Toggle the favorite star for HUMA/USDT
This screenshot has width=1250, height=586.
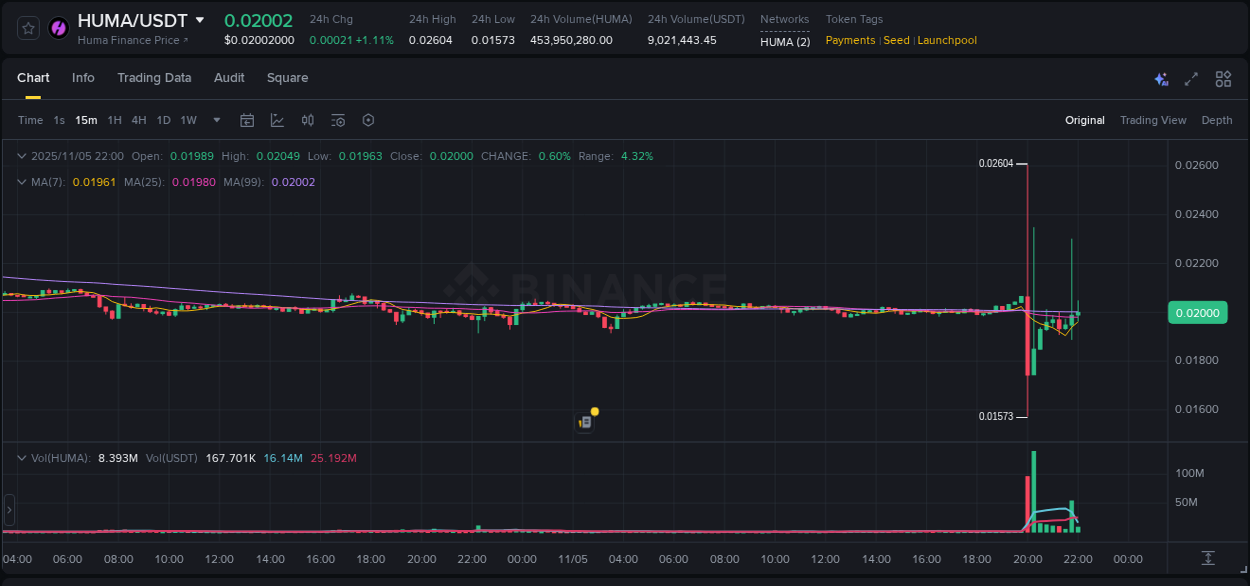click(x=27, y=27)
